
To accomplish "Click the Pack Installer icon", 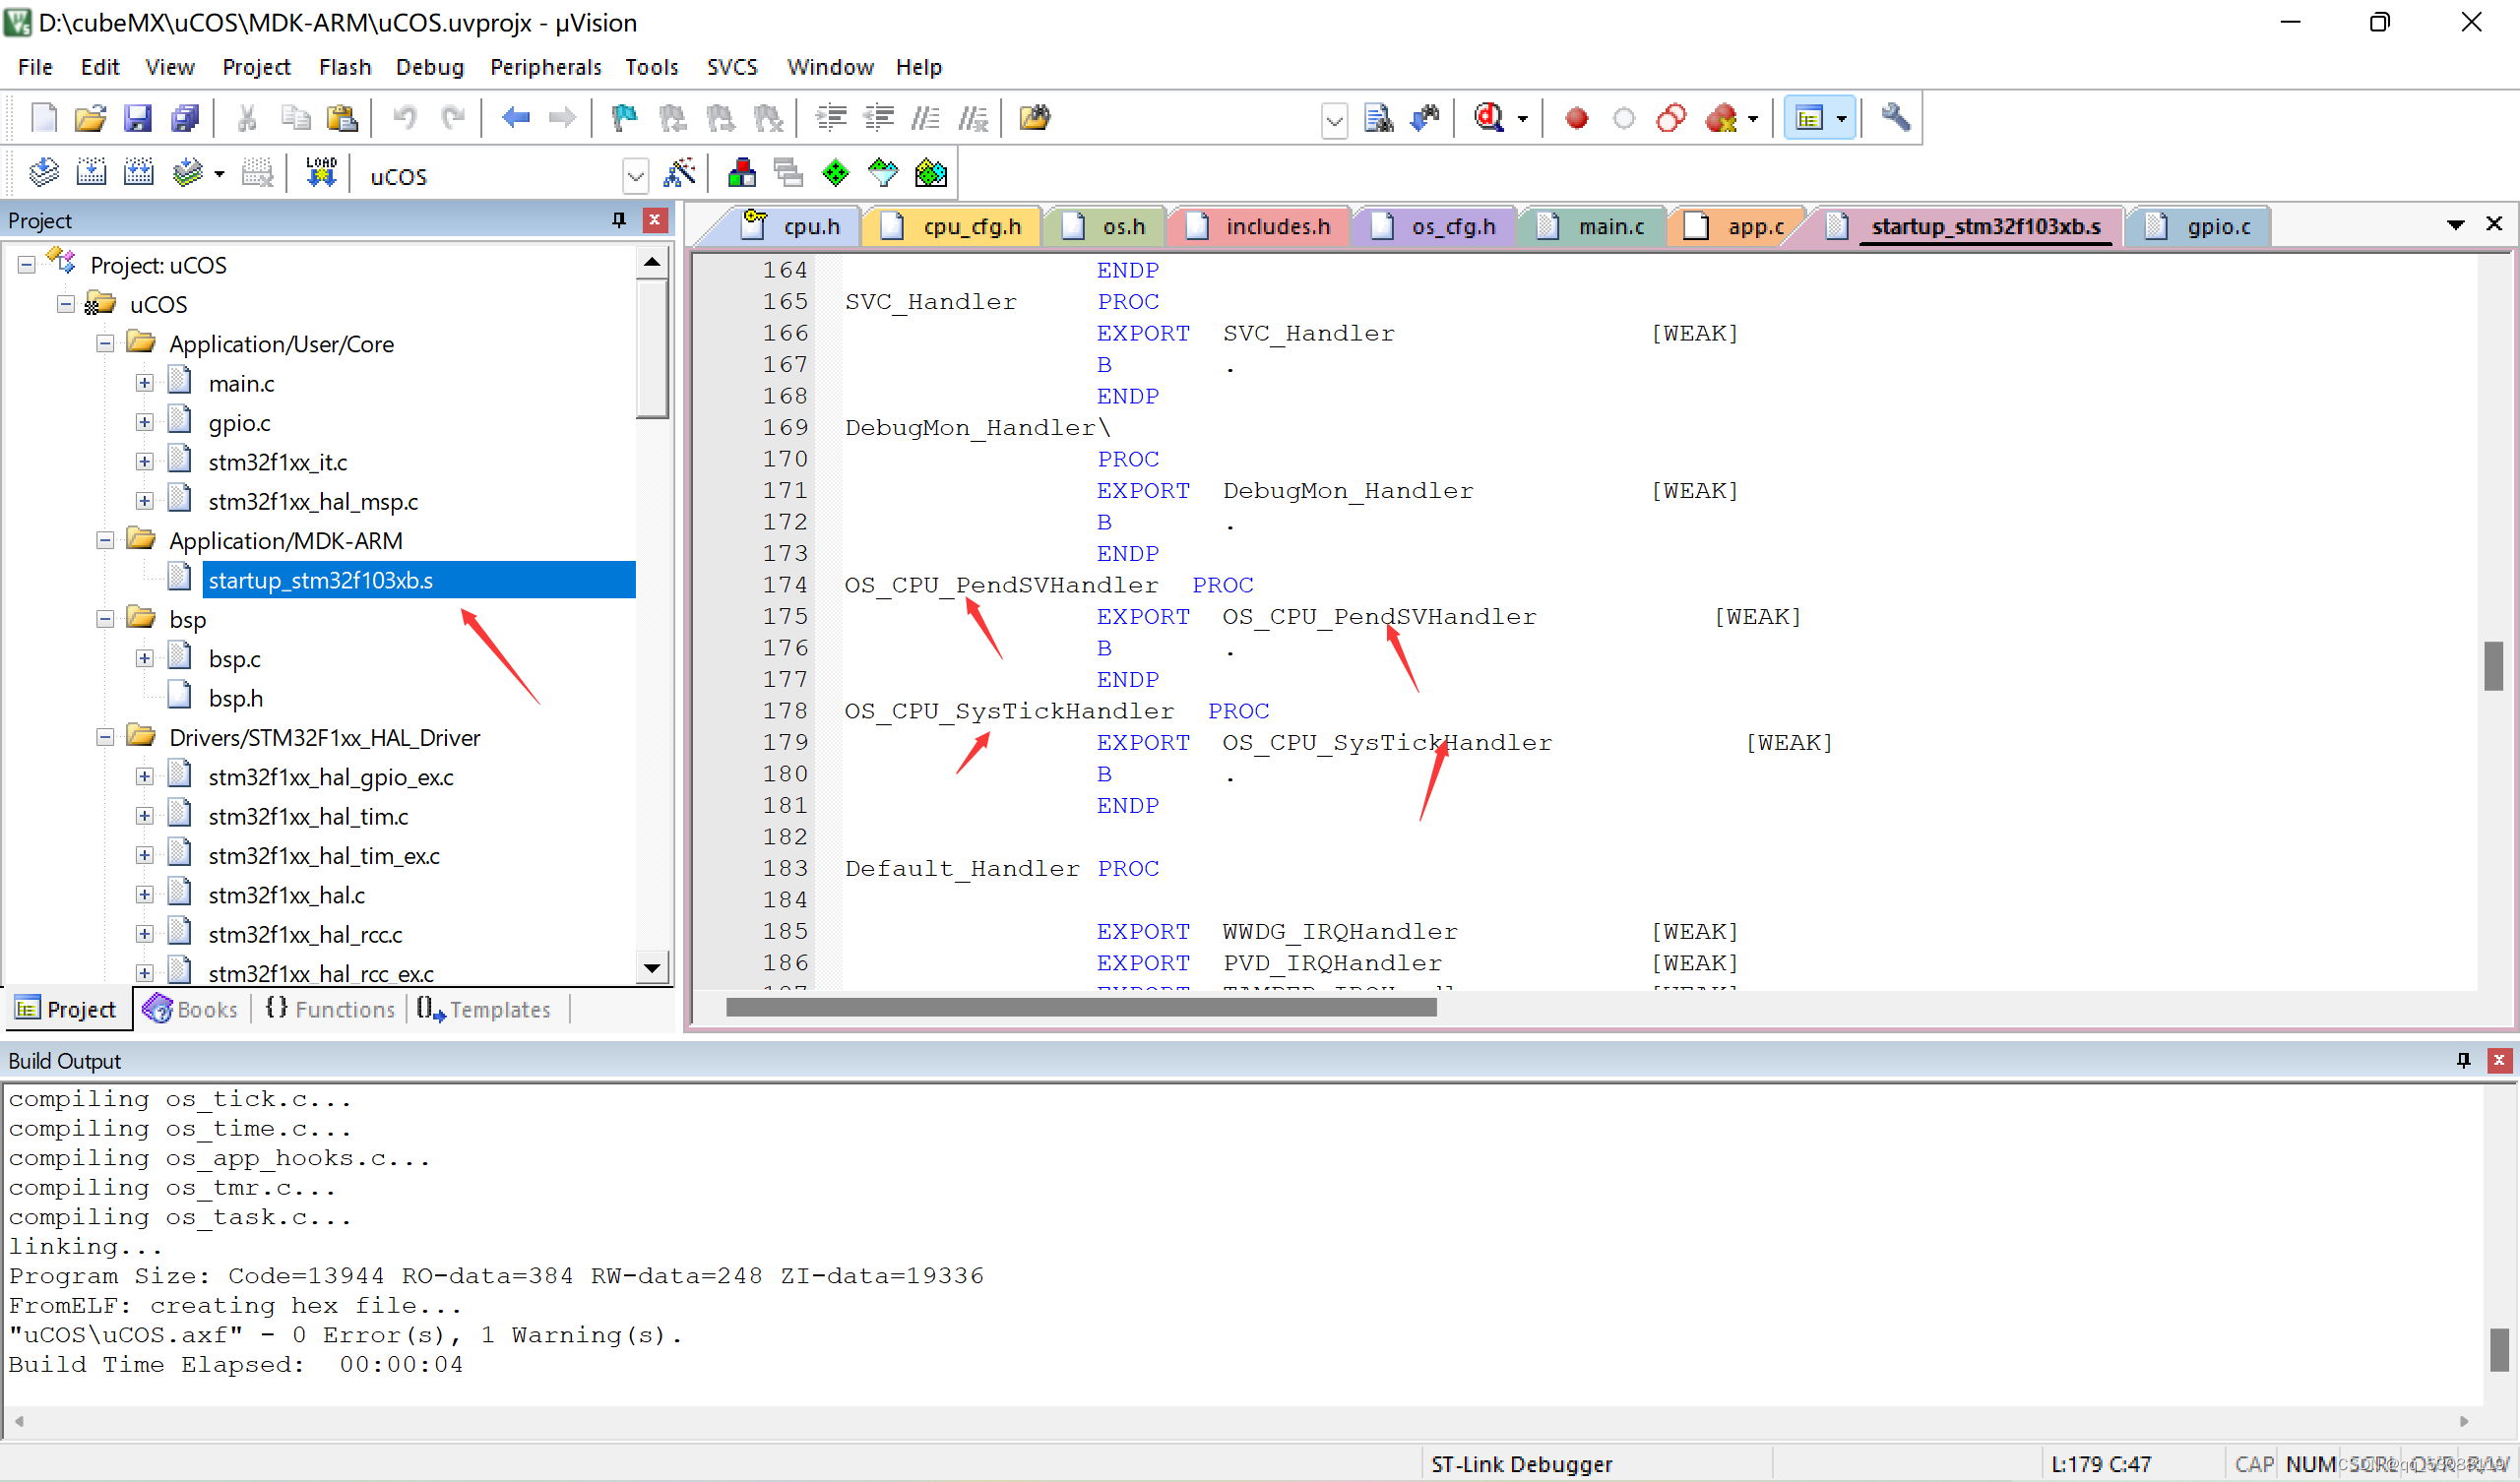I will point(930,173).
